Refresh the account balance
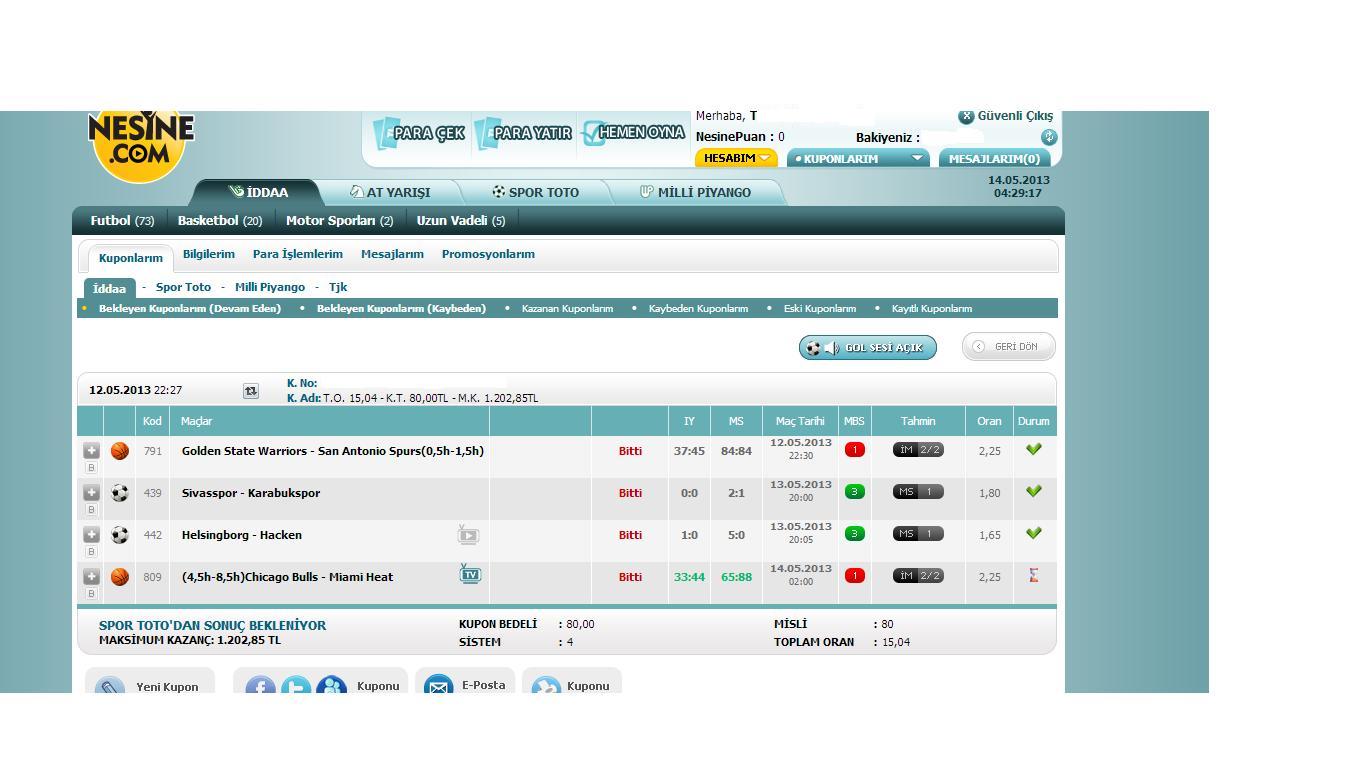 [1048, 138]
